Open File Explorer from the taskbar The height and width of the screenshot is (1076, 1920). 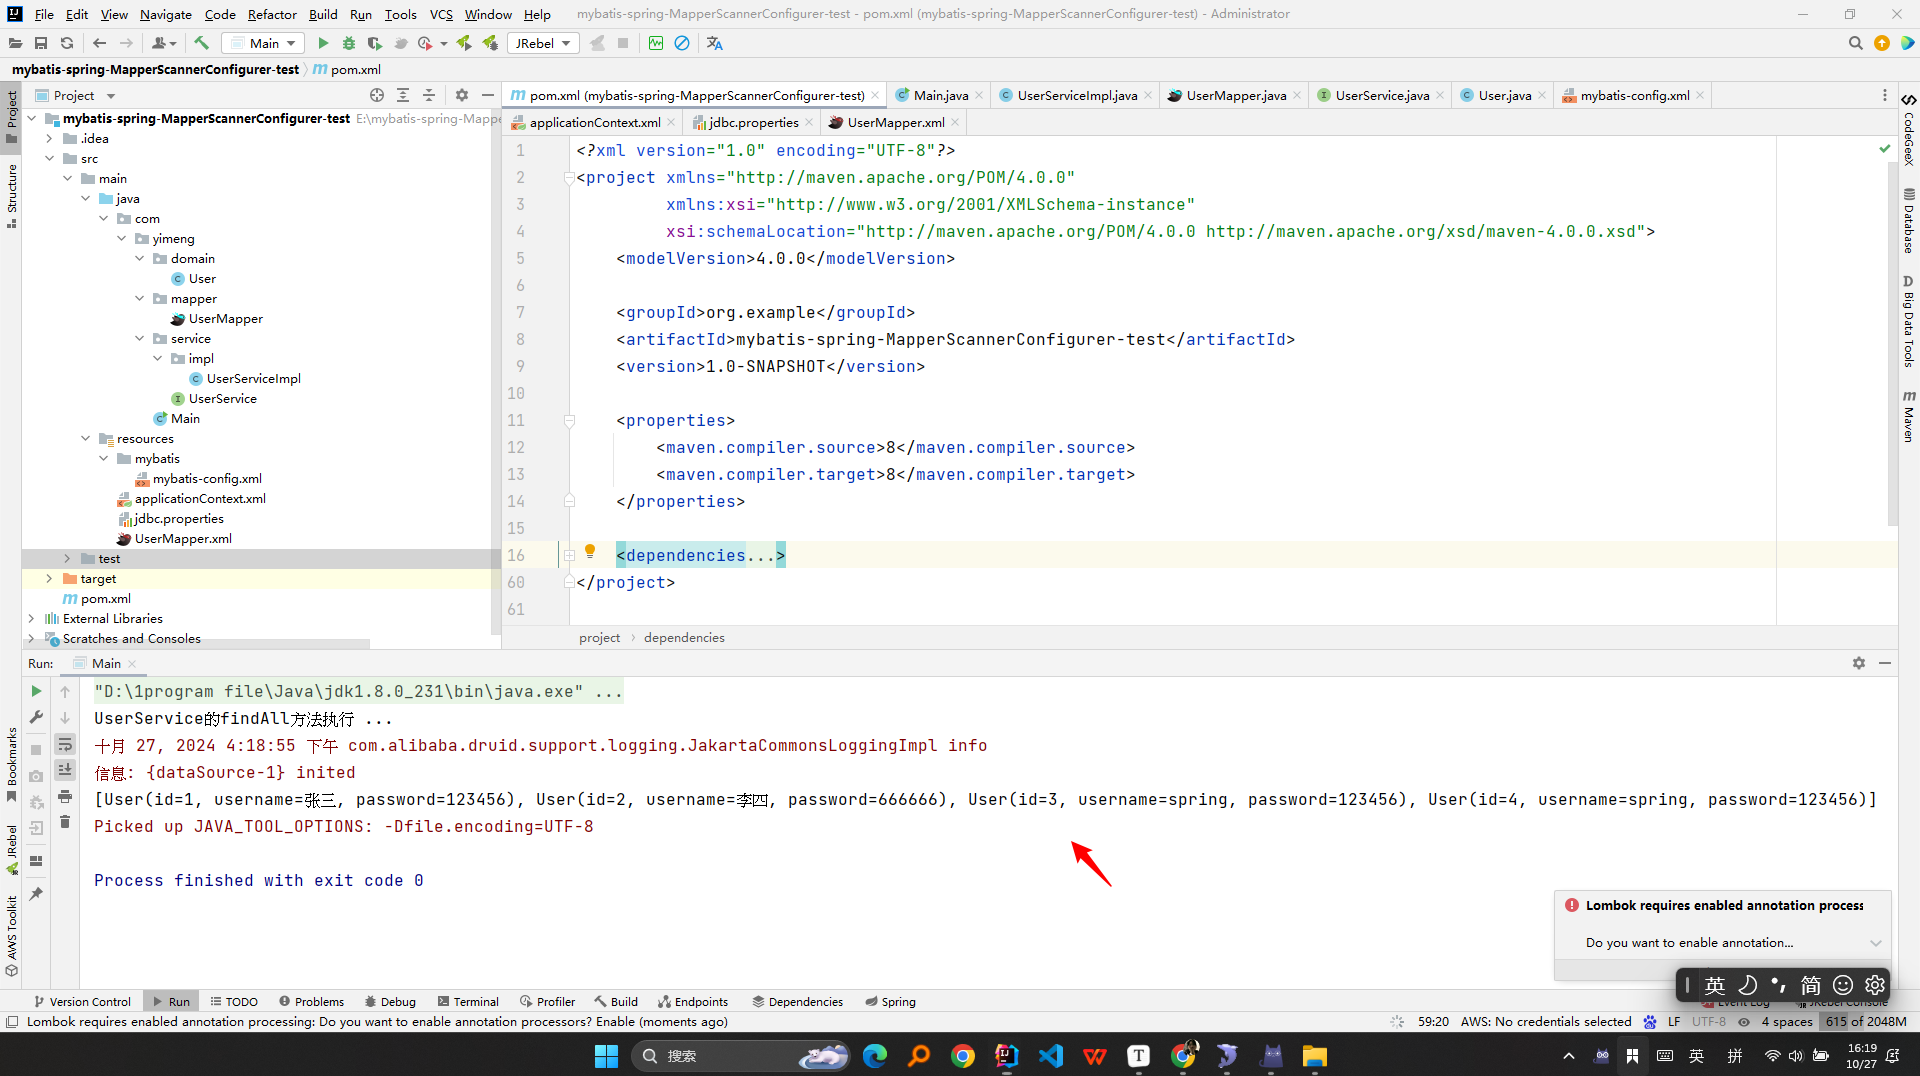[1314, 1056]
